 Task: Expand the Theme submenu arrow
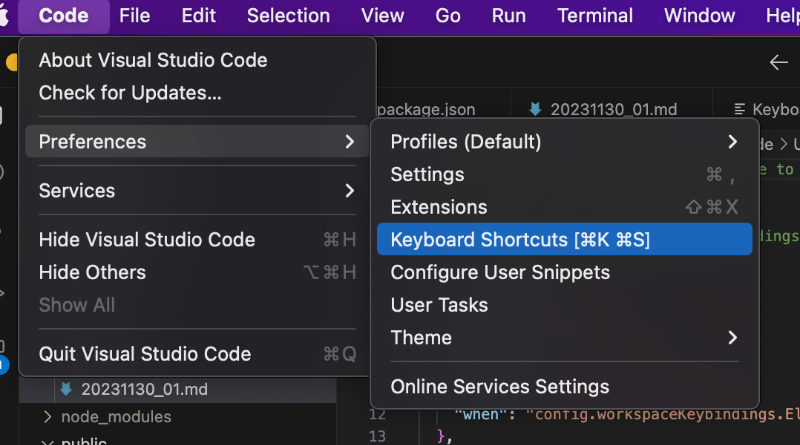coord(732,337)
